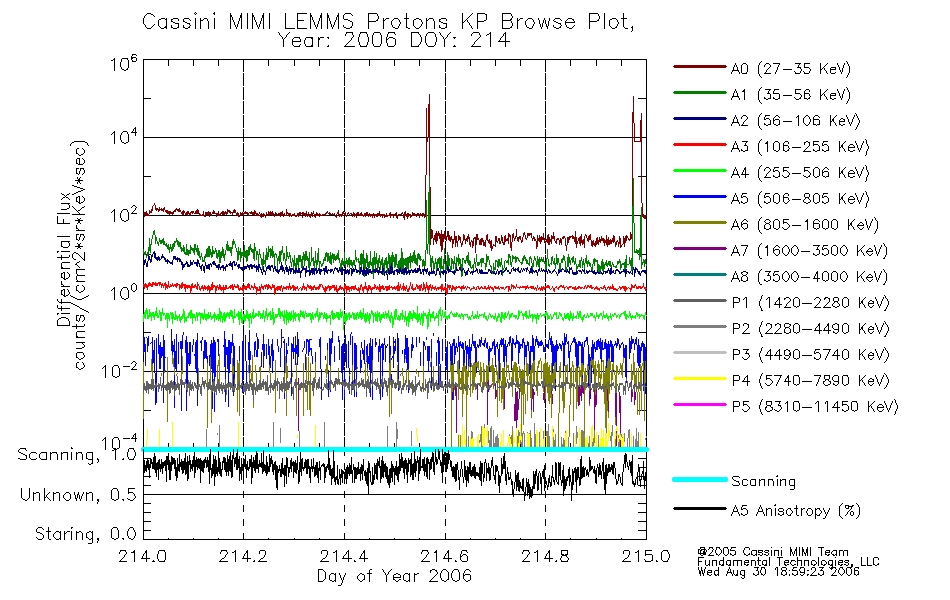Click the A1 (35-56 KeV) green legend swatch
Viewport: 950px width, 600px height.
pyautogui.click(x=699, y=93)
